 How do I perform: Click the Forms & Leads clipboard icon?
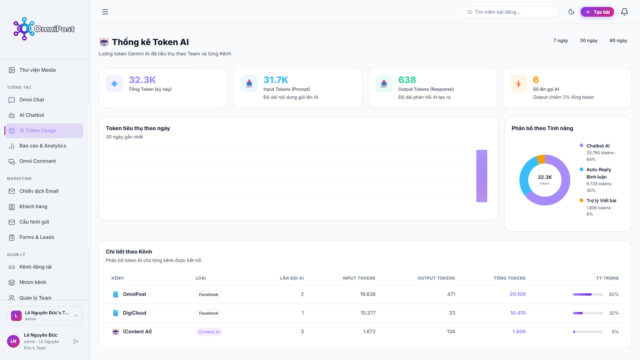(x=11, y=237)
